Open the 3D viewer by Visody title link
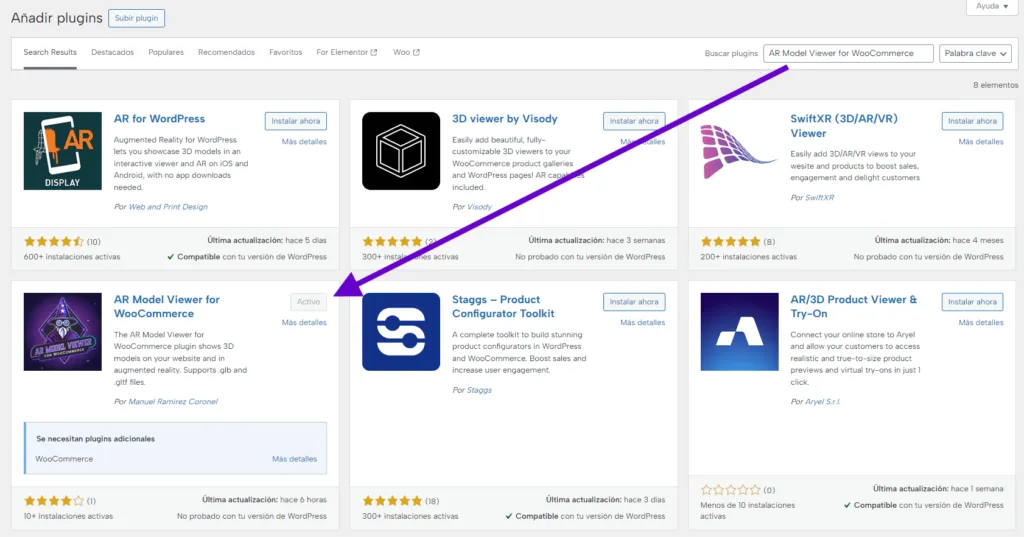 pos(505,119)
